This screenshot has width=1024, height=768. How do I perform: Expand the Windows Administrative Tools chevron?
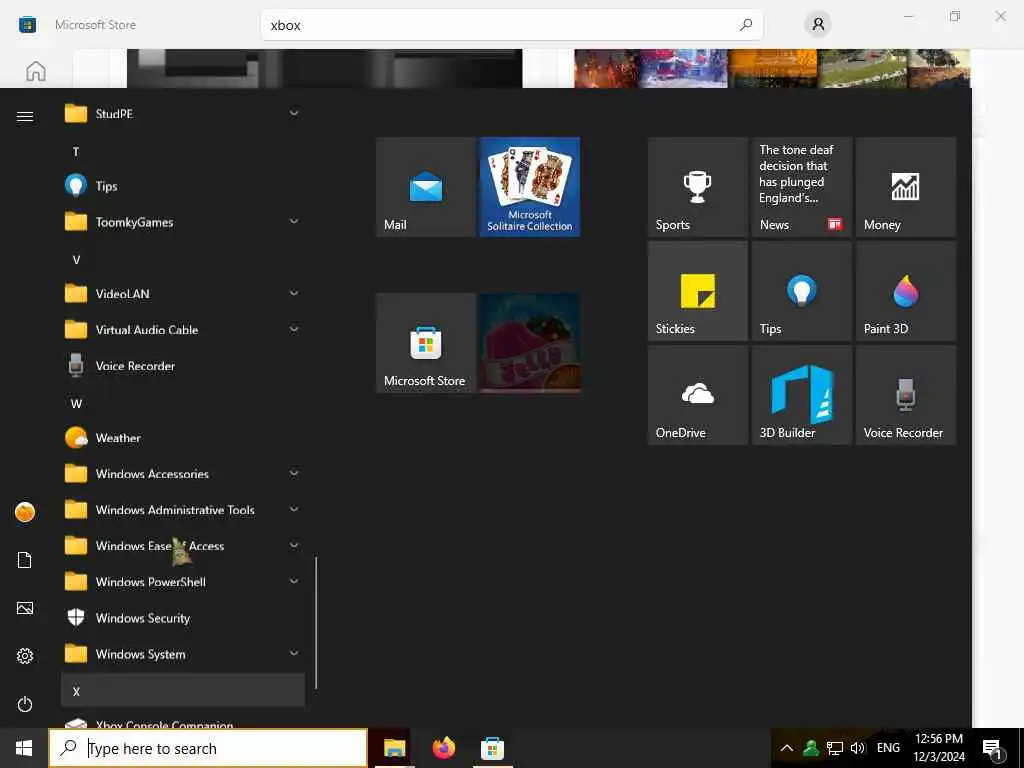[294, 509]
